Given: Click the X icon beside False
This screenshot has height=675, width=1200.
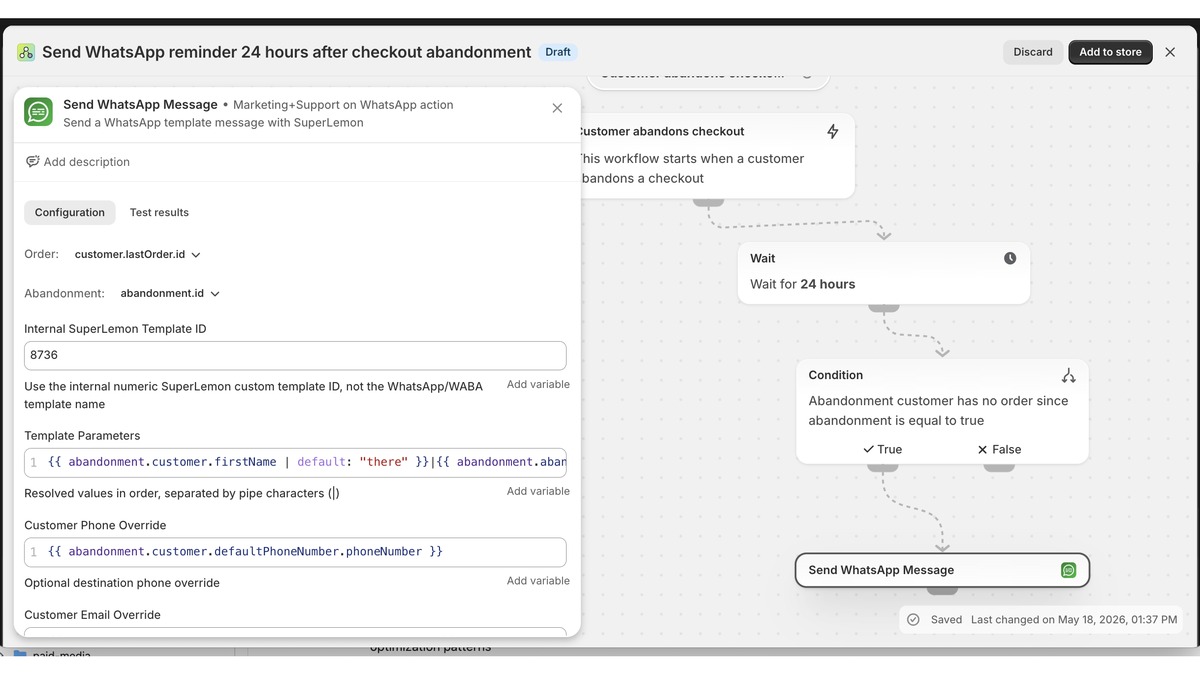Looking at the screenshot, I should pyautogui.click(x=982, y=449).
